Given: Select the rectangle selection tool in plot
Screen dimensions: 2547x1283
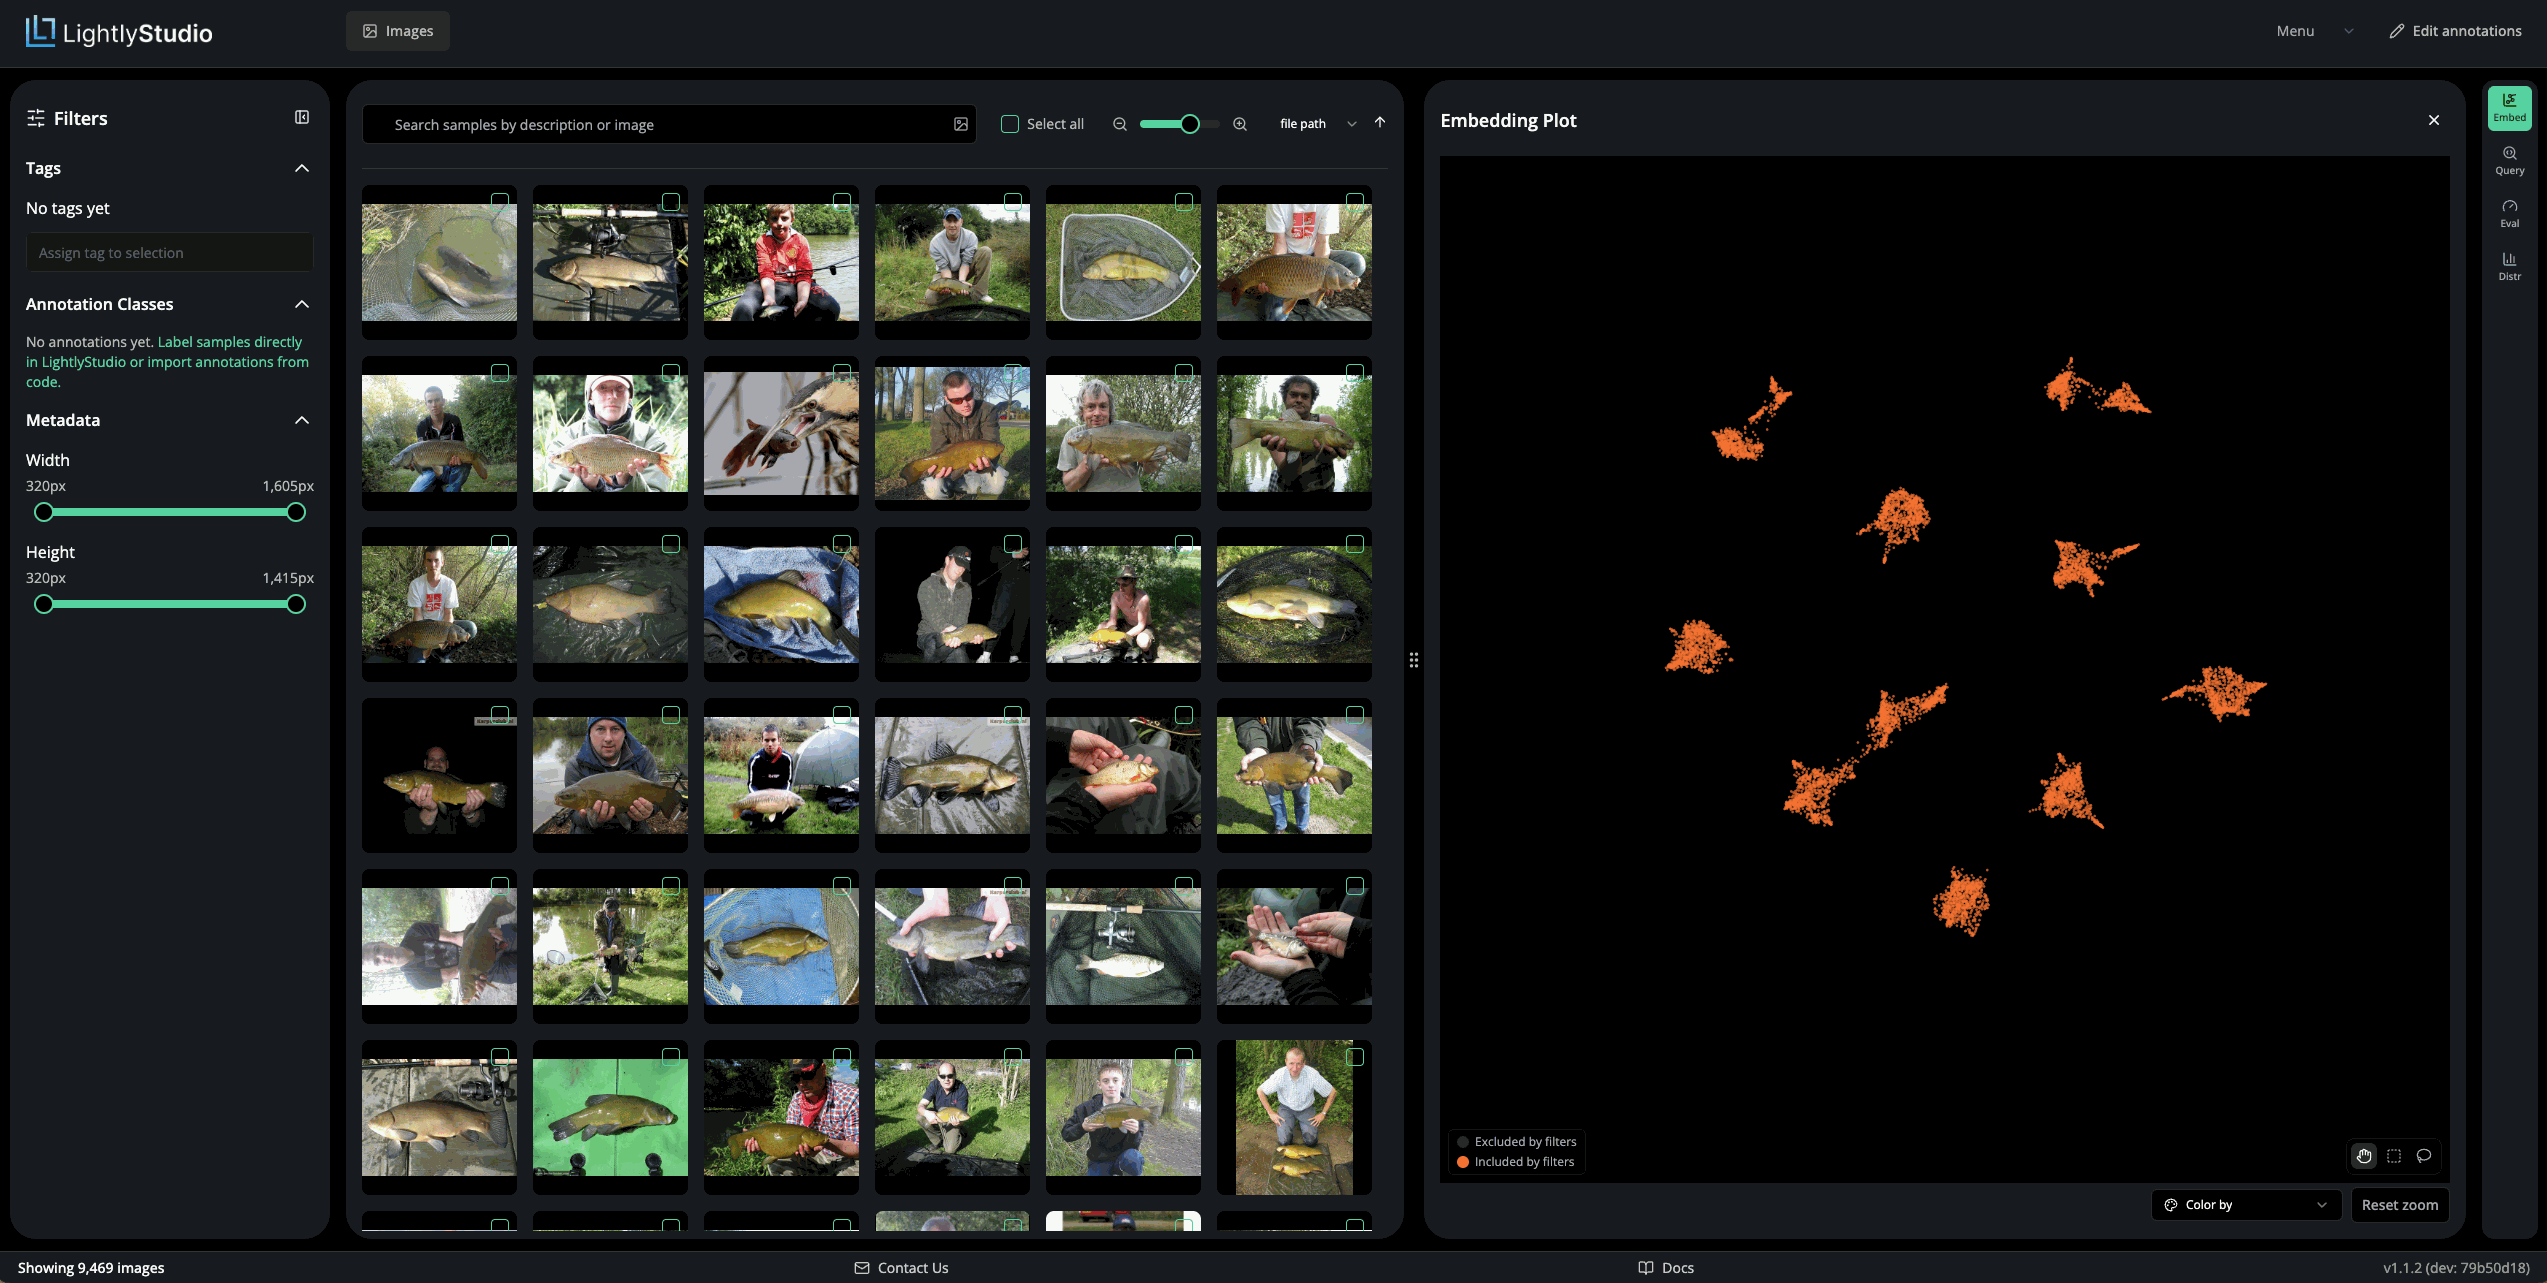Looking at the screenshot, I should tap(2394, 1155).
